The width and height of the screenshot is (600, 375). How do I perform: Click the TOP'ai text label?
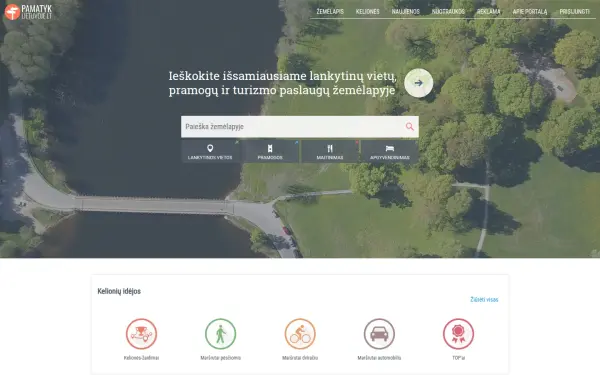click(x=458, y=358)
